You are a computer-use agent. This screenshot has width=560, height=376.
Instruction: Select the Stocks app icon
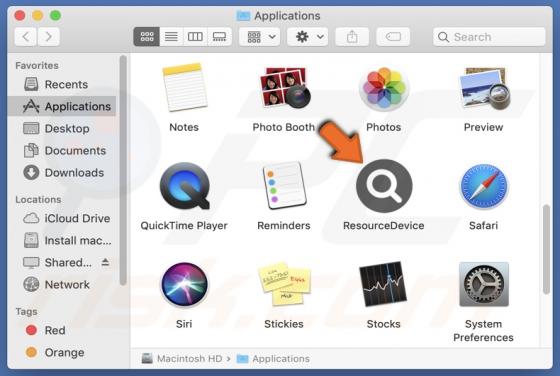tap(383, 284)
